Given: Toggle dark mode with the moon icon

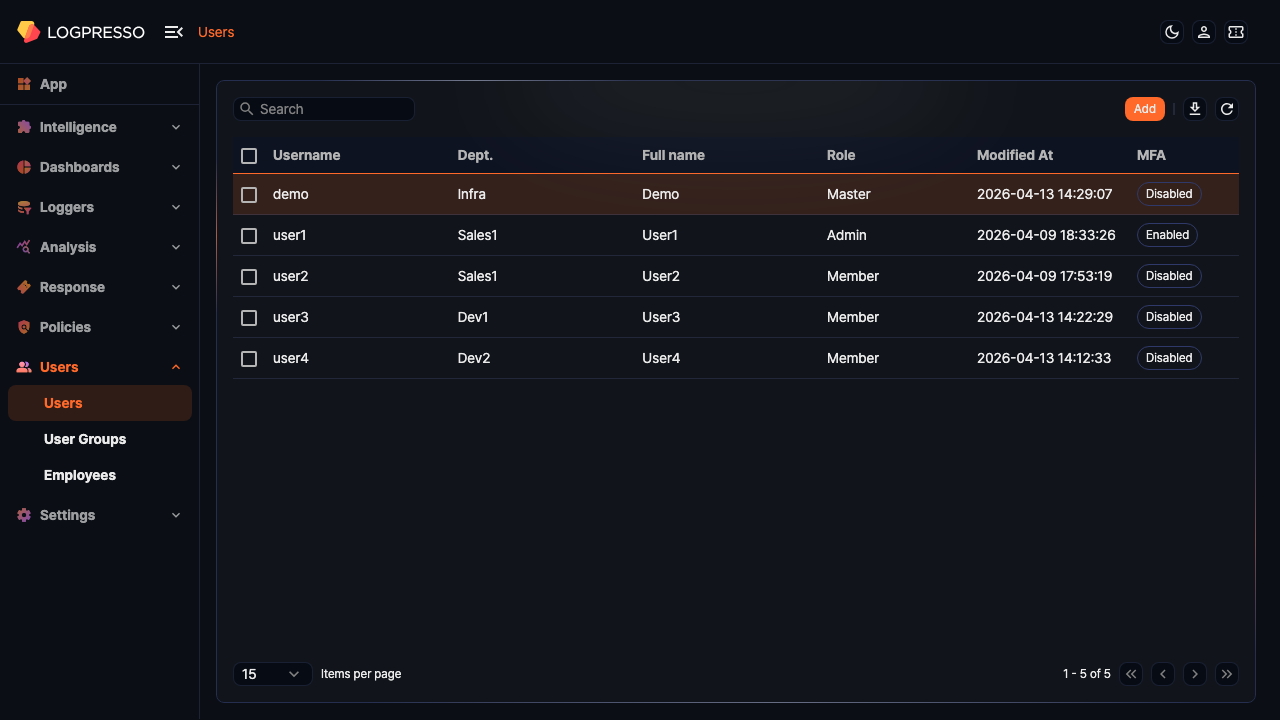Looking at the screenshot, I should click(1171, 32).
